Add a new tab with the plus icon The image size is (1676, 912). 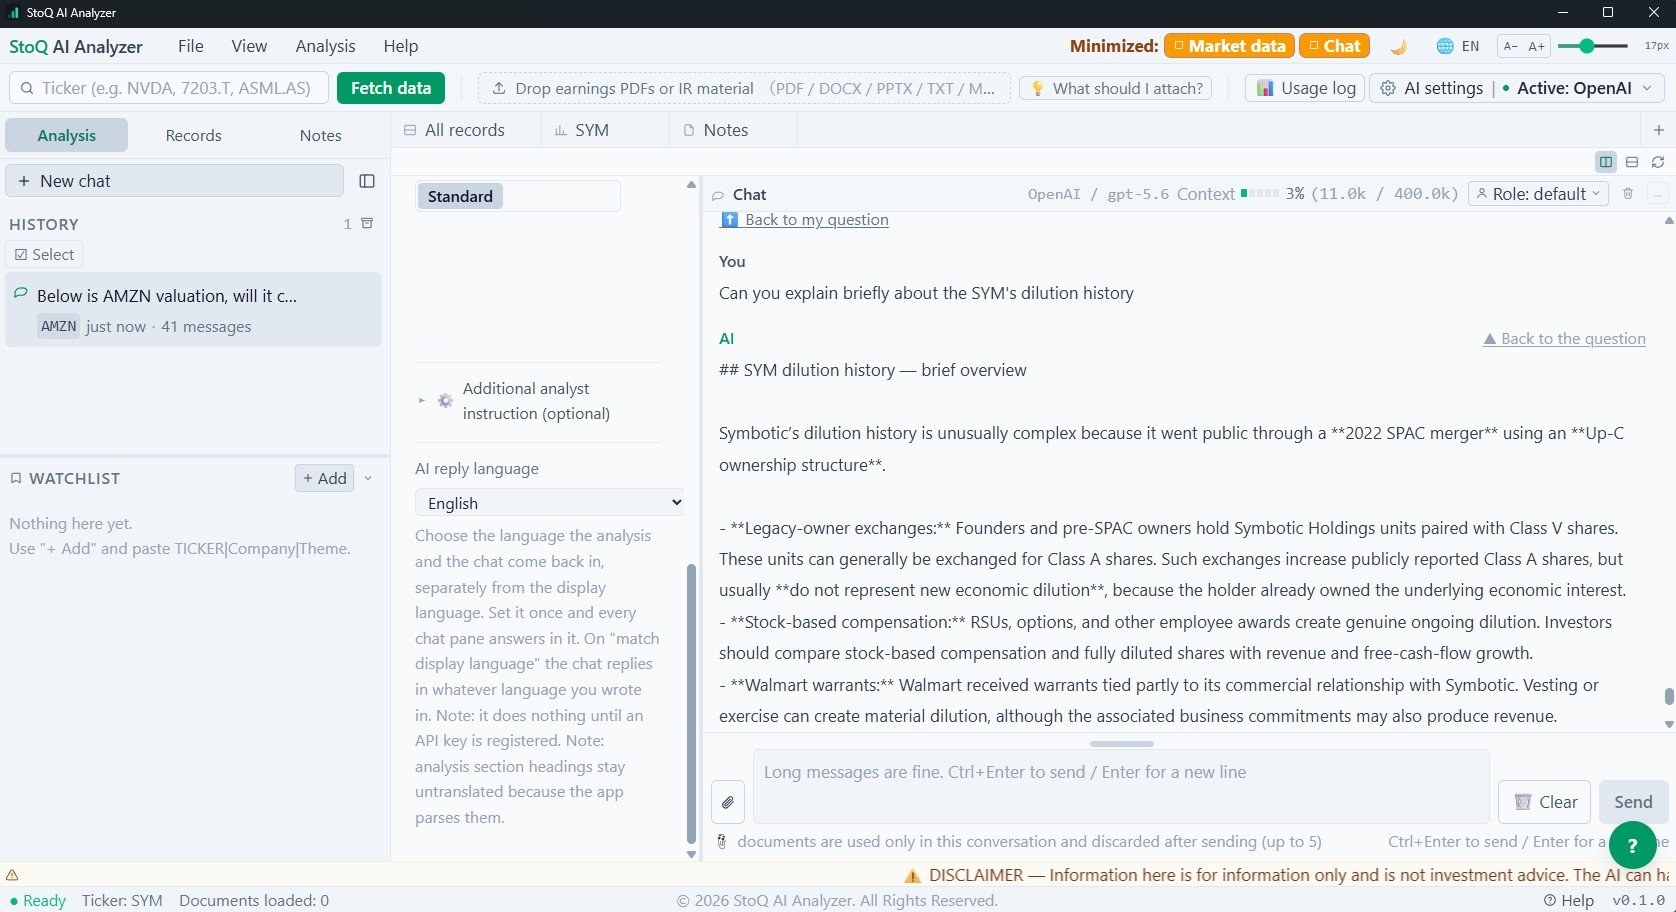1658,130
